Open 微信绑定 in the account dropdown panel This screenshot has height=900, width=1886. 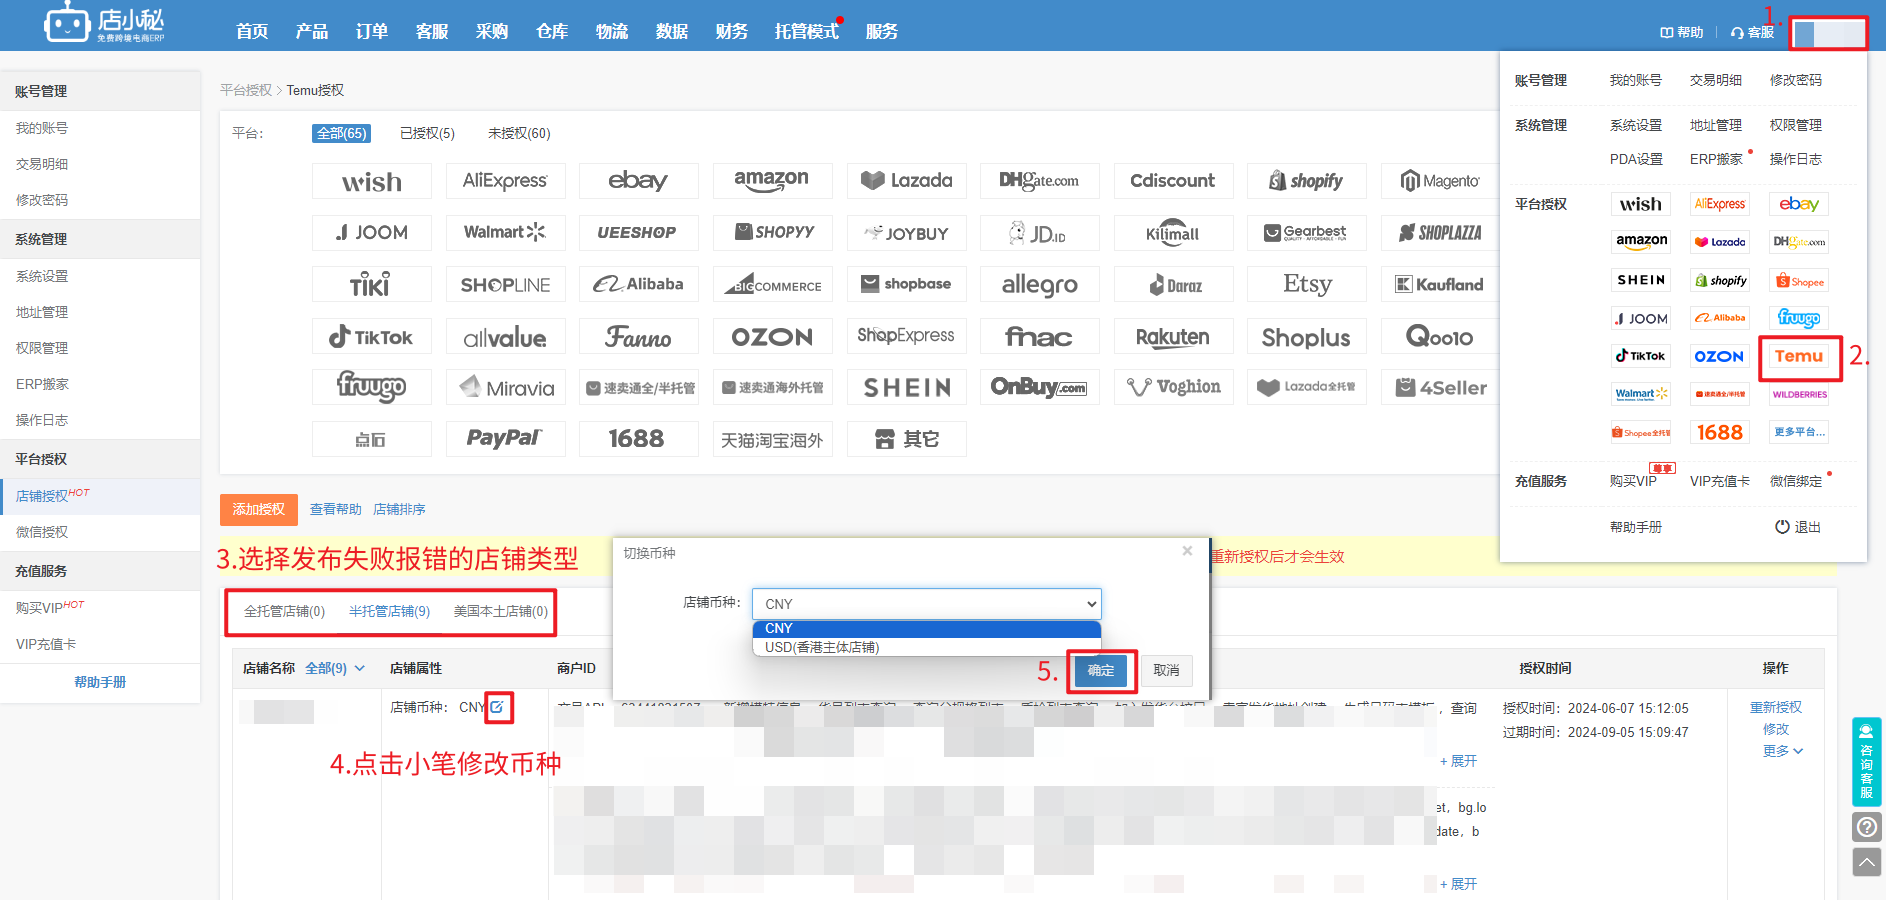click(1796, 481)
